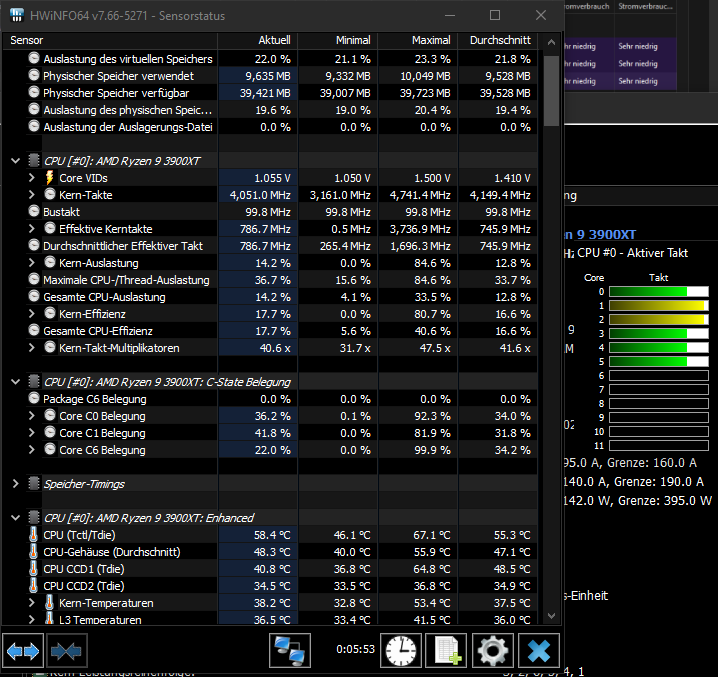Click the collapse columns inward arrows button
The image size is (718, 677).
click(x=66, y=650)
